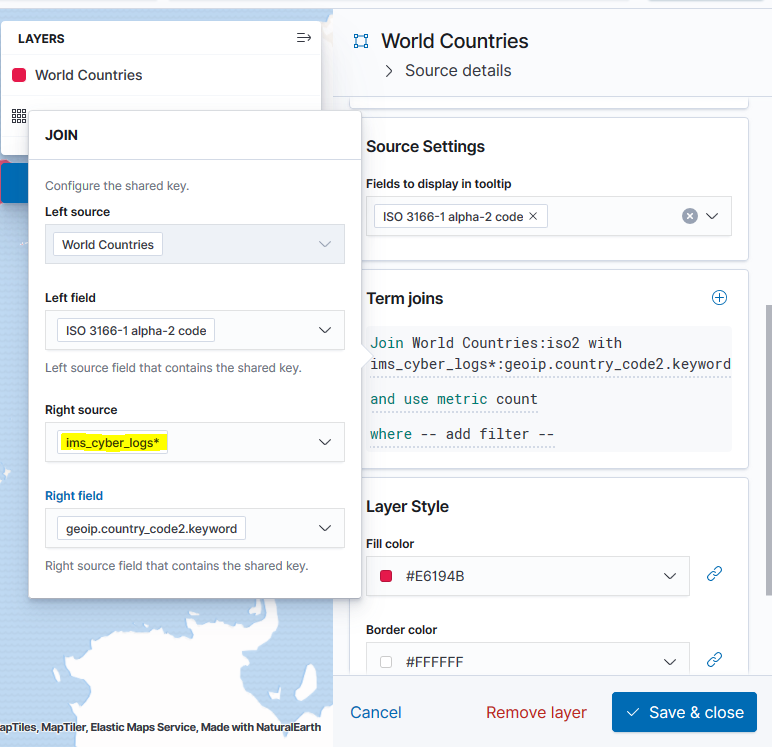Click the Cancel link

click(x=376, y=713)
